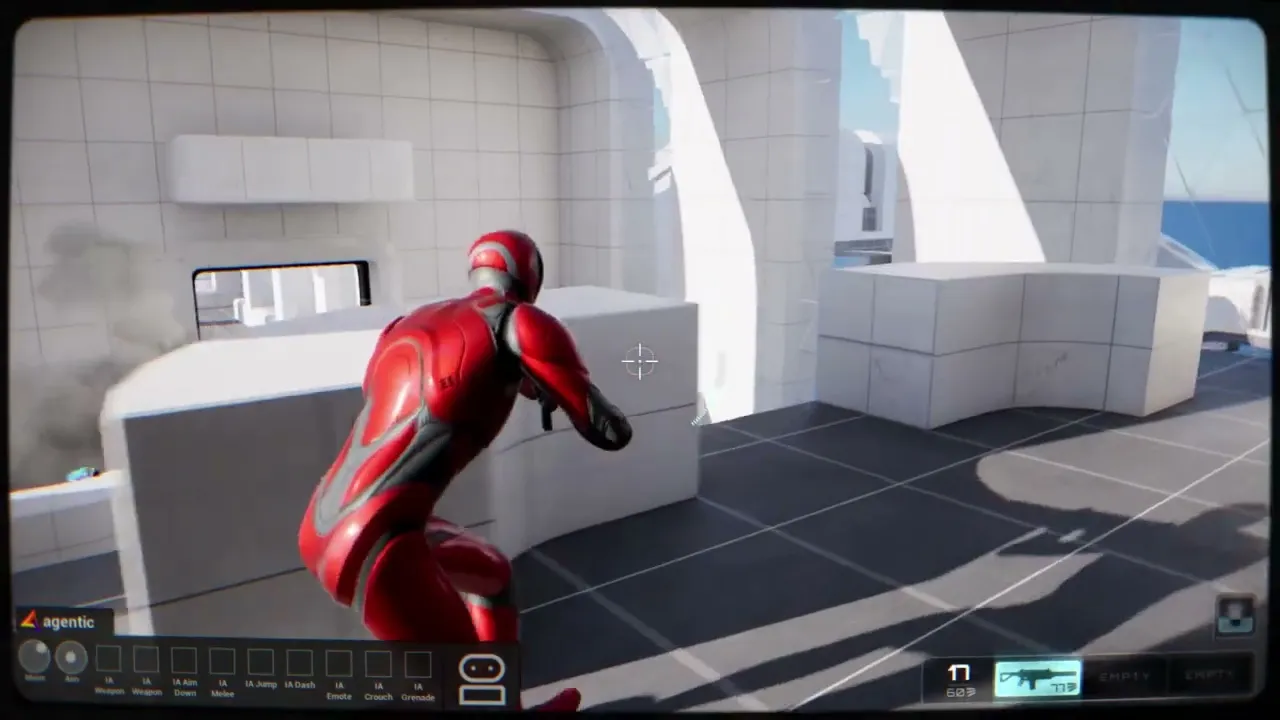Click the IA Crouch input box

(x=378, y=665)
